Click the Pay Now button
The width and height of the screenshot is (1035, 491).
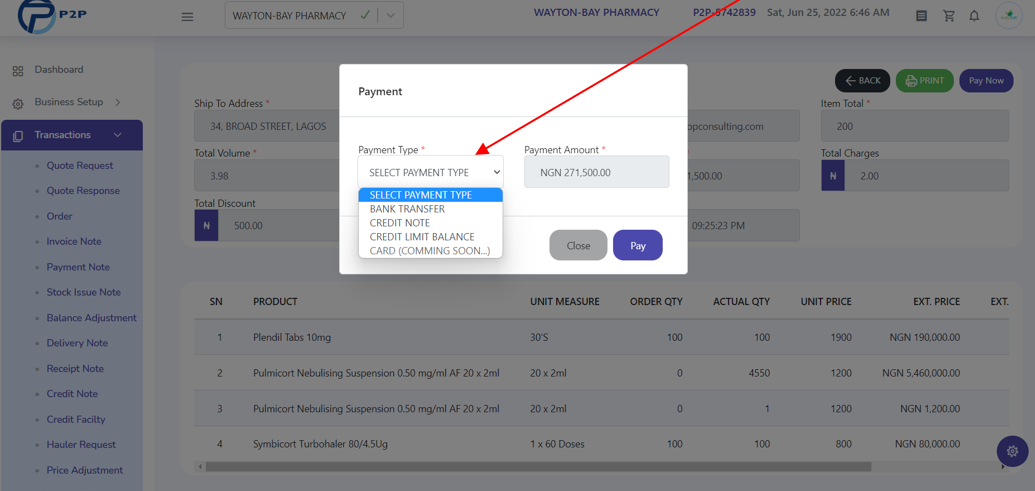point(986,81)
